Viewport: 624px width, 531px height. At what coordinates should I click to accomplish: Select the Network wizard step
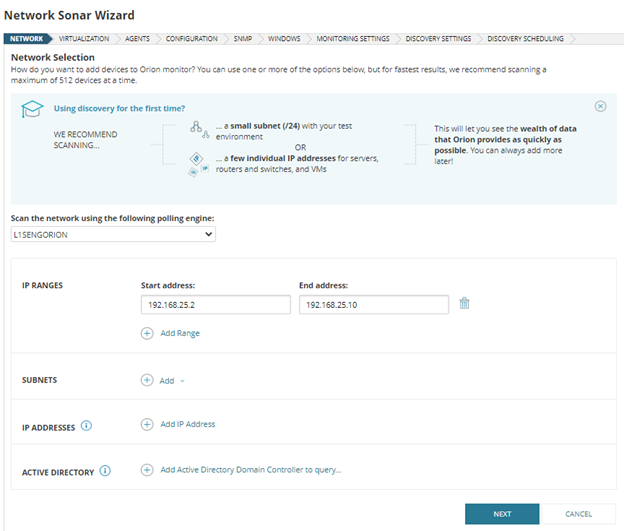[27, 39]
